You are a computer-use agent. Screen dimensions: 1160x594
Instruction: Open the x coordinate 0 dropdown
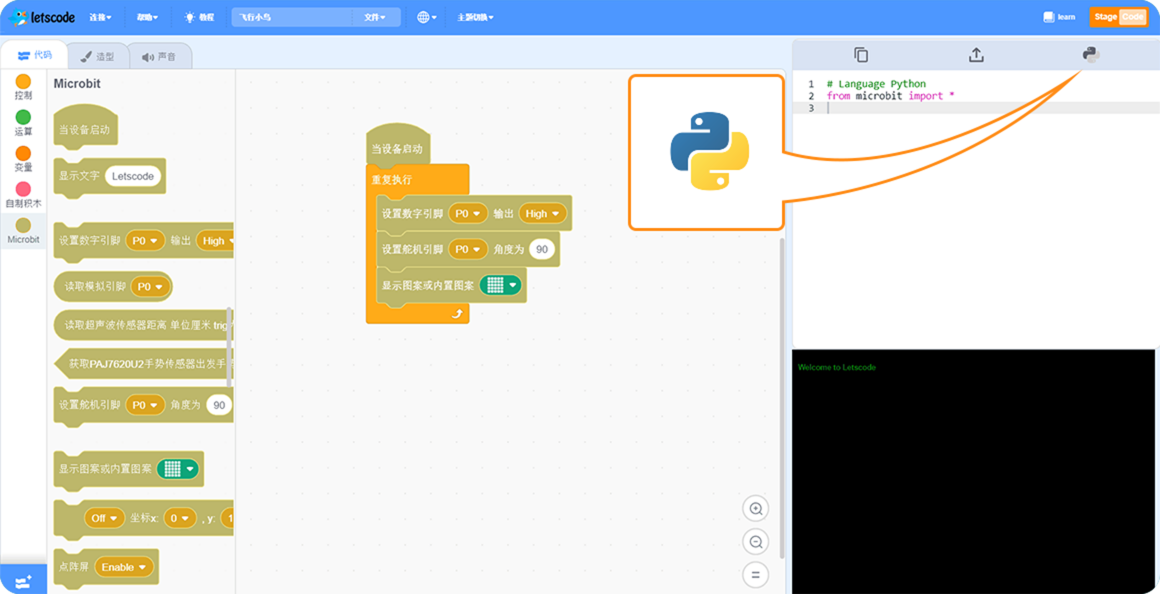(x=180, y=519)
